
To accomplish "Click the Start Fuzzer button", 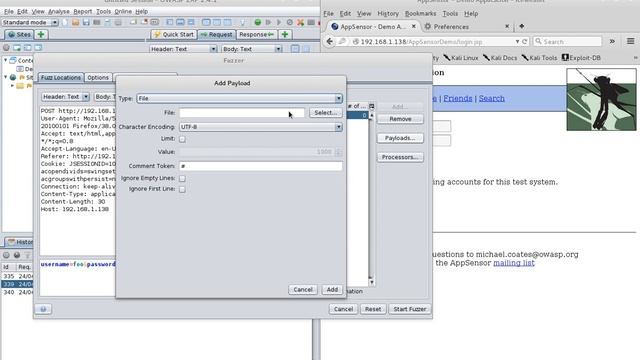I will (409, 309).
